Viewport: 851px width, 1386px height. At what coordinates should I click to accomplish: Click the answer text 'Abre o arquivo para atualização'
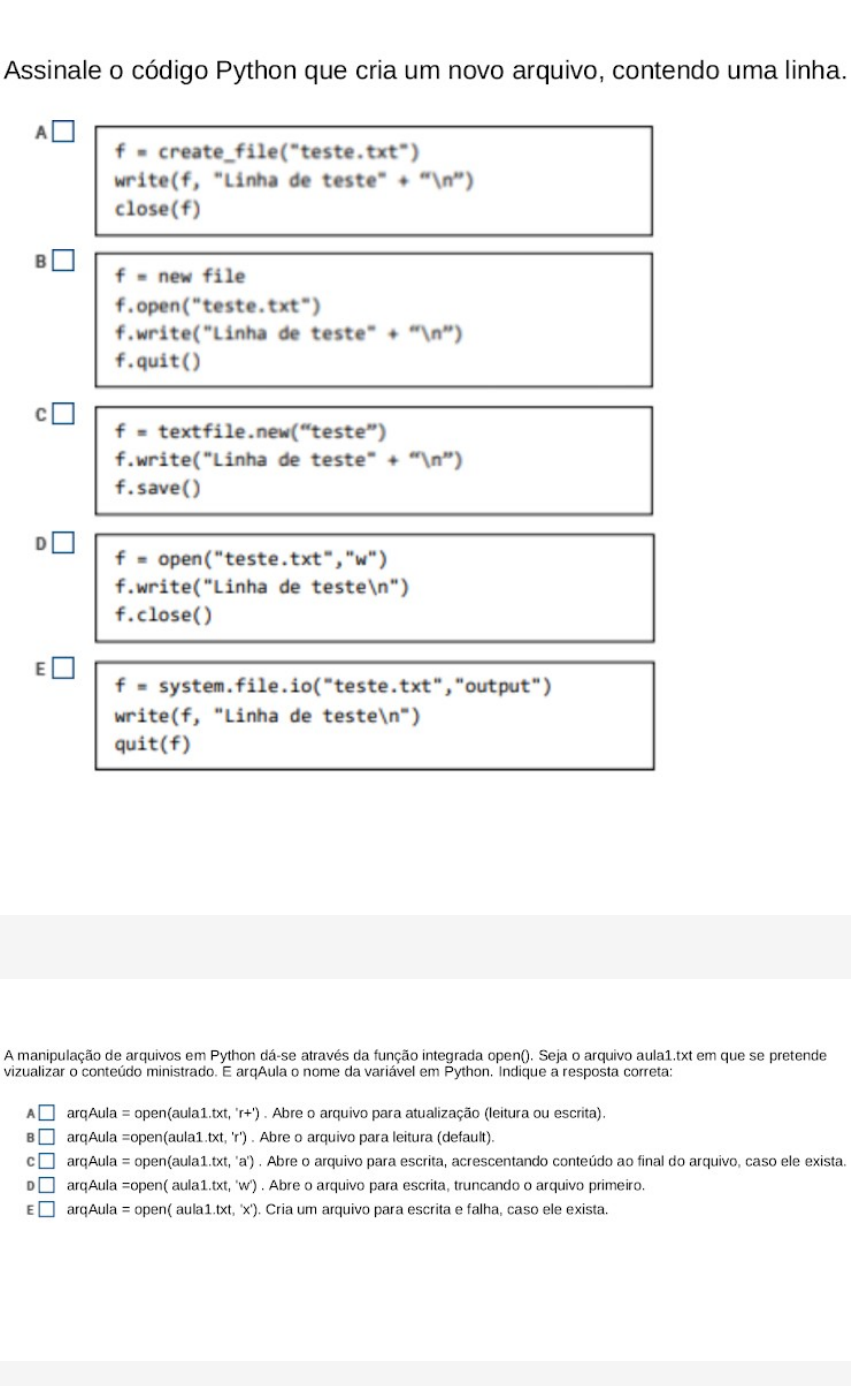point(440,1113)
